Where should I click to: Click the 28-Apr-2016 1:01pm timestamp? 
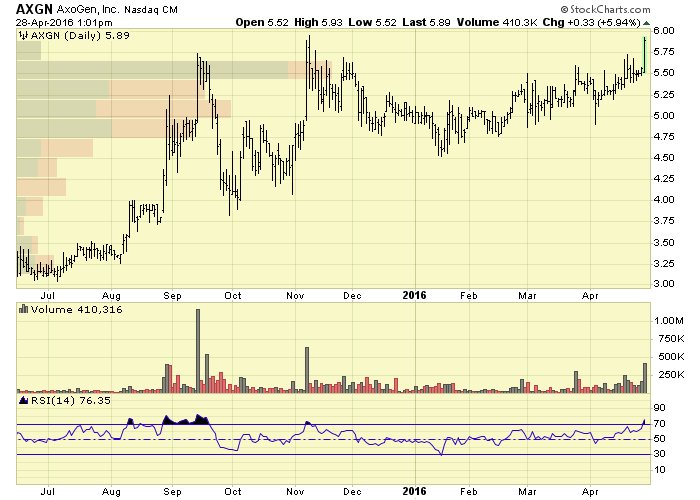(x=64, y=22)
